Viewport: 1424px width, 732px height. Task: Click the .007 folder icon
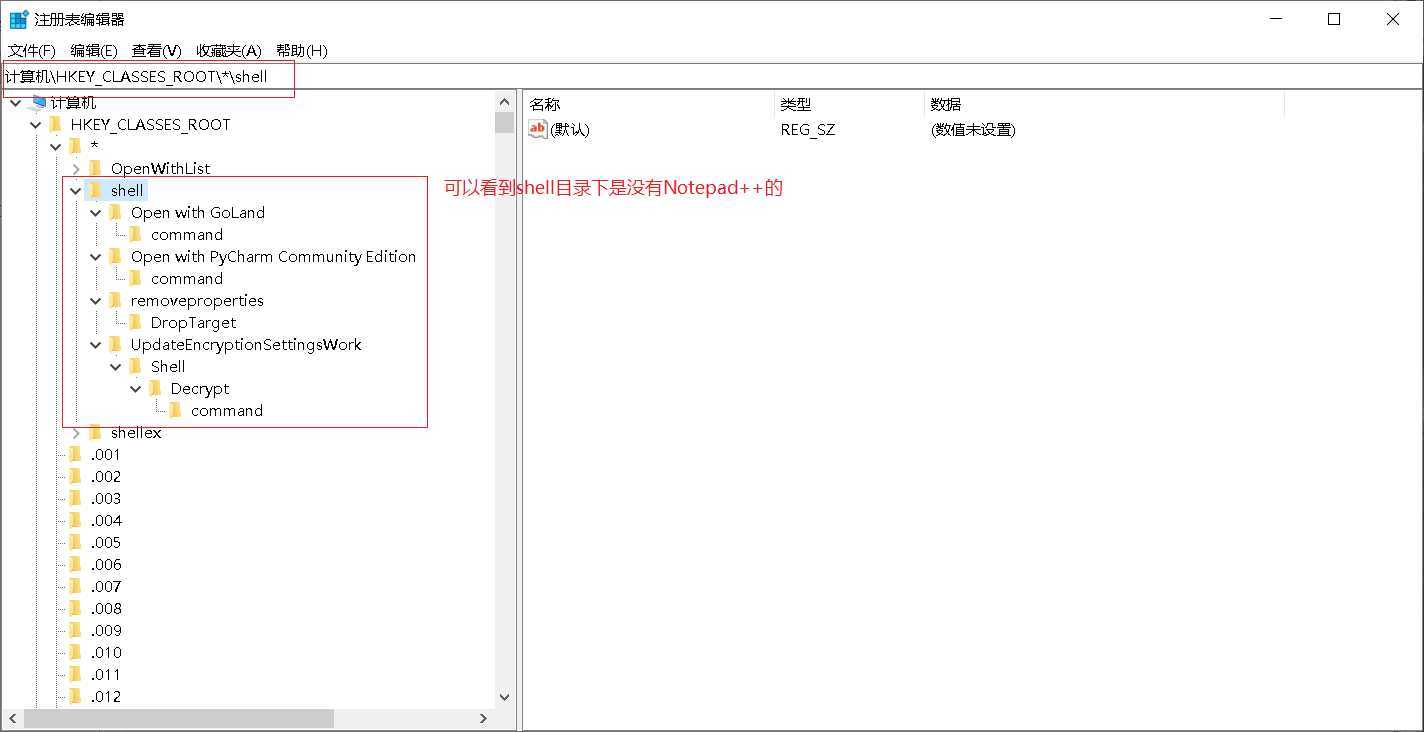pyautogui.click(x=76, y=586)
